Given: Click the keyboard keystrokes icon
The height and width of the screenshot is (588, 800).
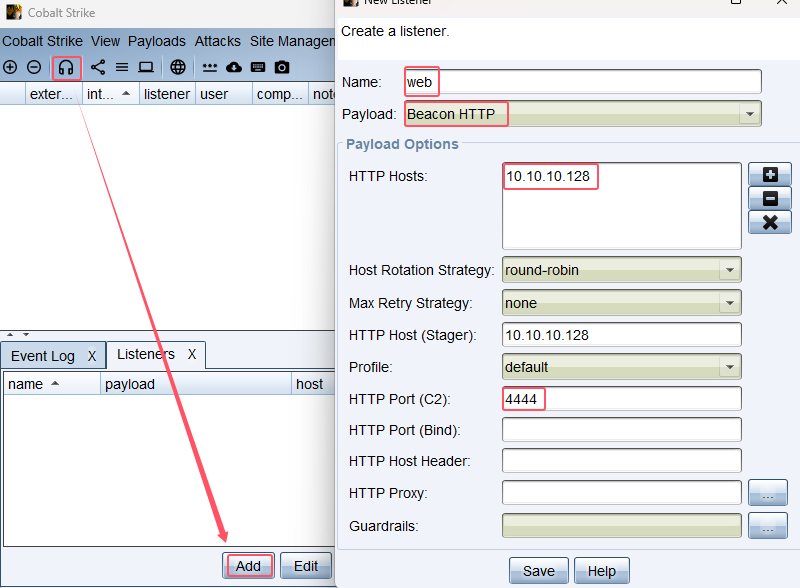Looking at the screenshot, I should tap(258, 67).
